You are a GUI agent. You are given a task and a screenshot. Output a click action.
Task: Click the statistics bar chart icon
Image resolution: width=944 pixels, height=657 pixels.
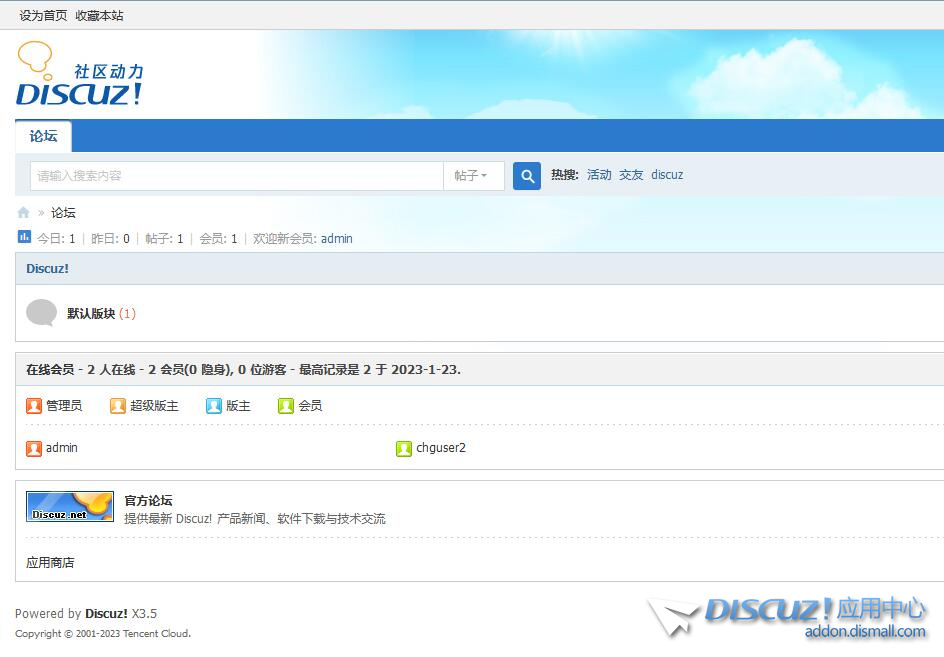(x=24, y=237)
